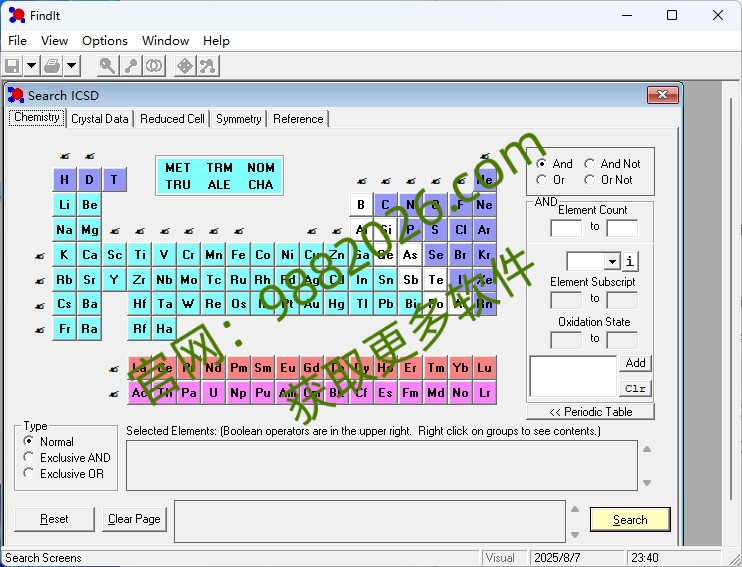Open the Window menu

(x=166, y=41)
